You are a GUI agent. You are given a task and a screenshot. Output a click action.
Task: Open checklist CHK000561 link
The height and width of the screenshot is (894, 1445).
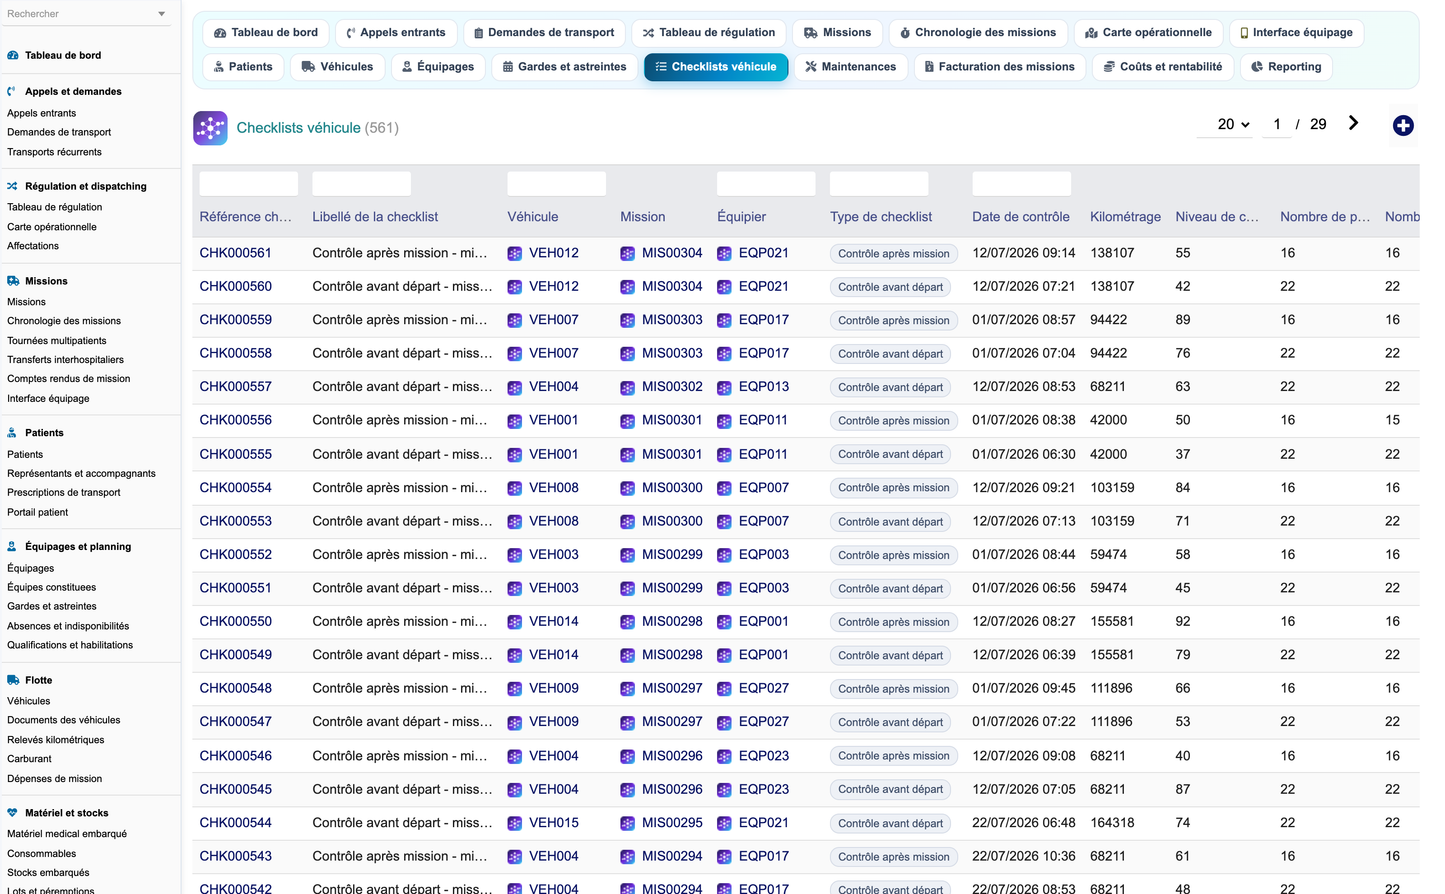[236, 253]
